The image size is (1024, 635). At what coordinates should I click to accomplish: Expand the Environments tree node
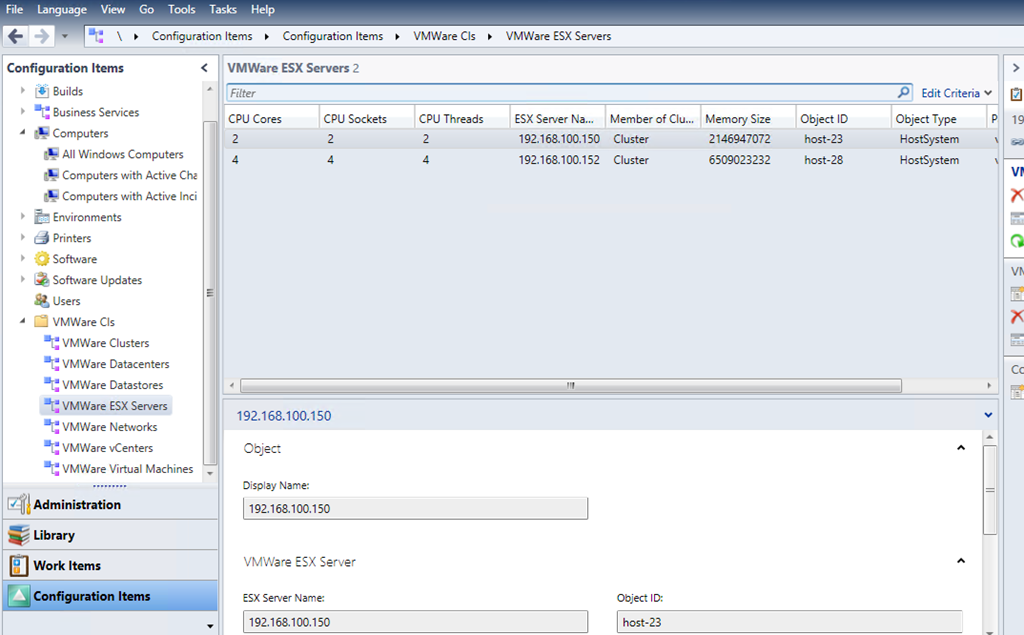click(x=24, y=217)
